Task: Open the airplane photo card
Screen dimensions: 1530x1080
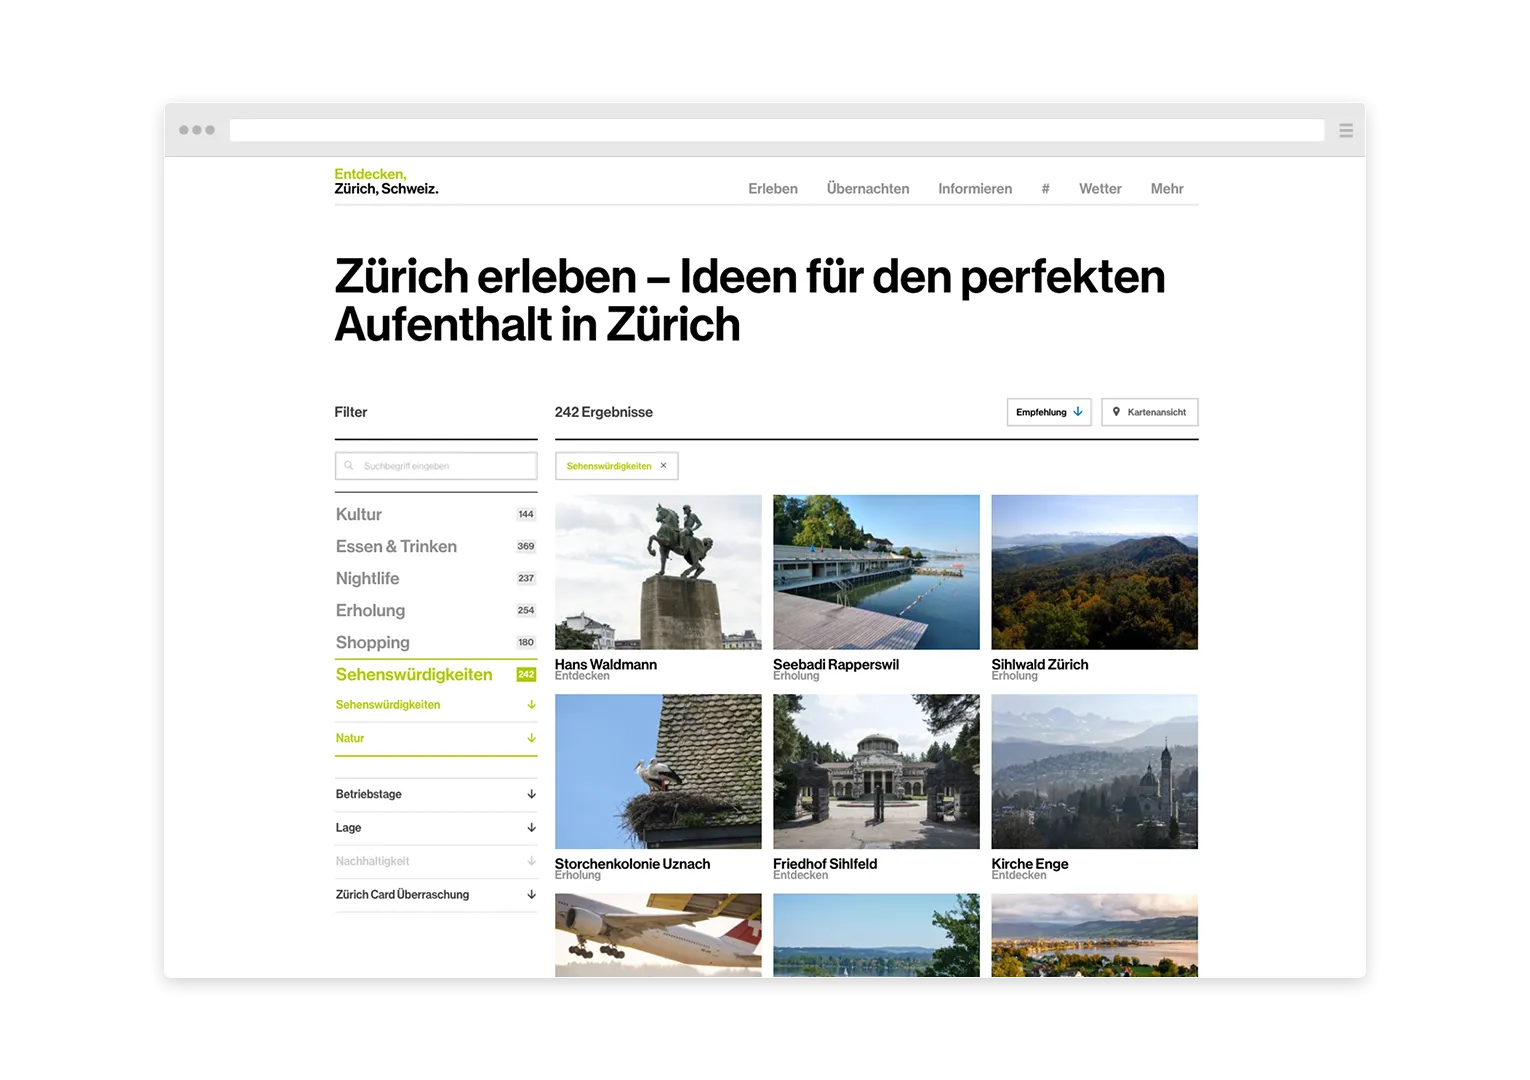Action: 658,935
